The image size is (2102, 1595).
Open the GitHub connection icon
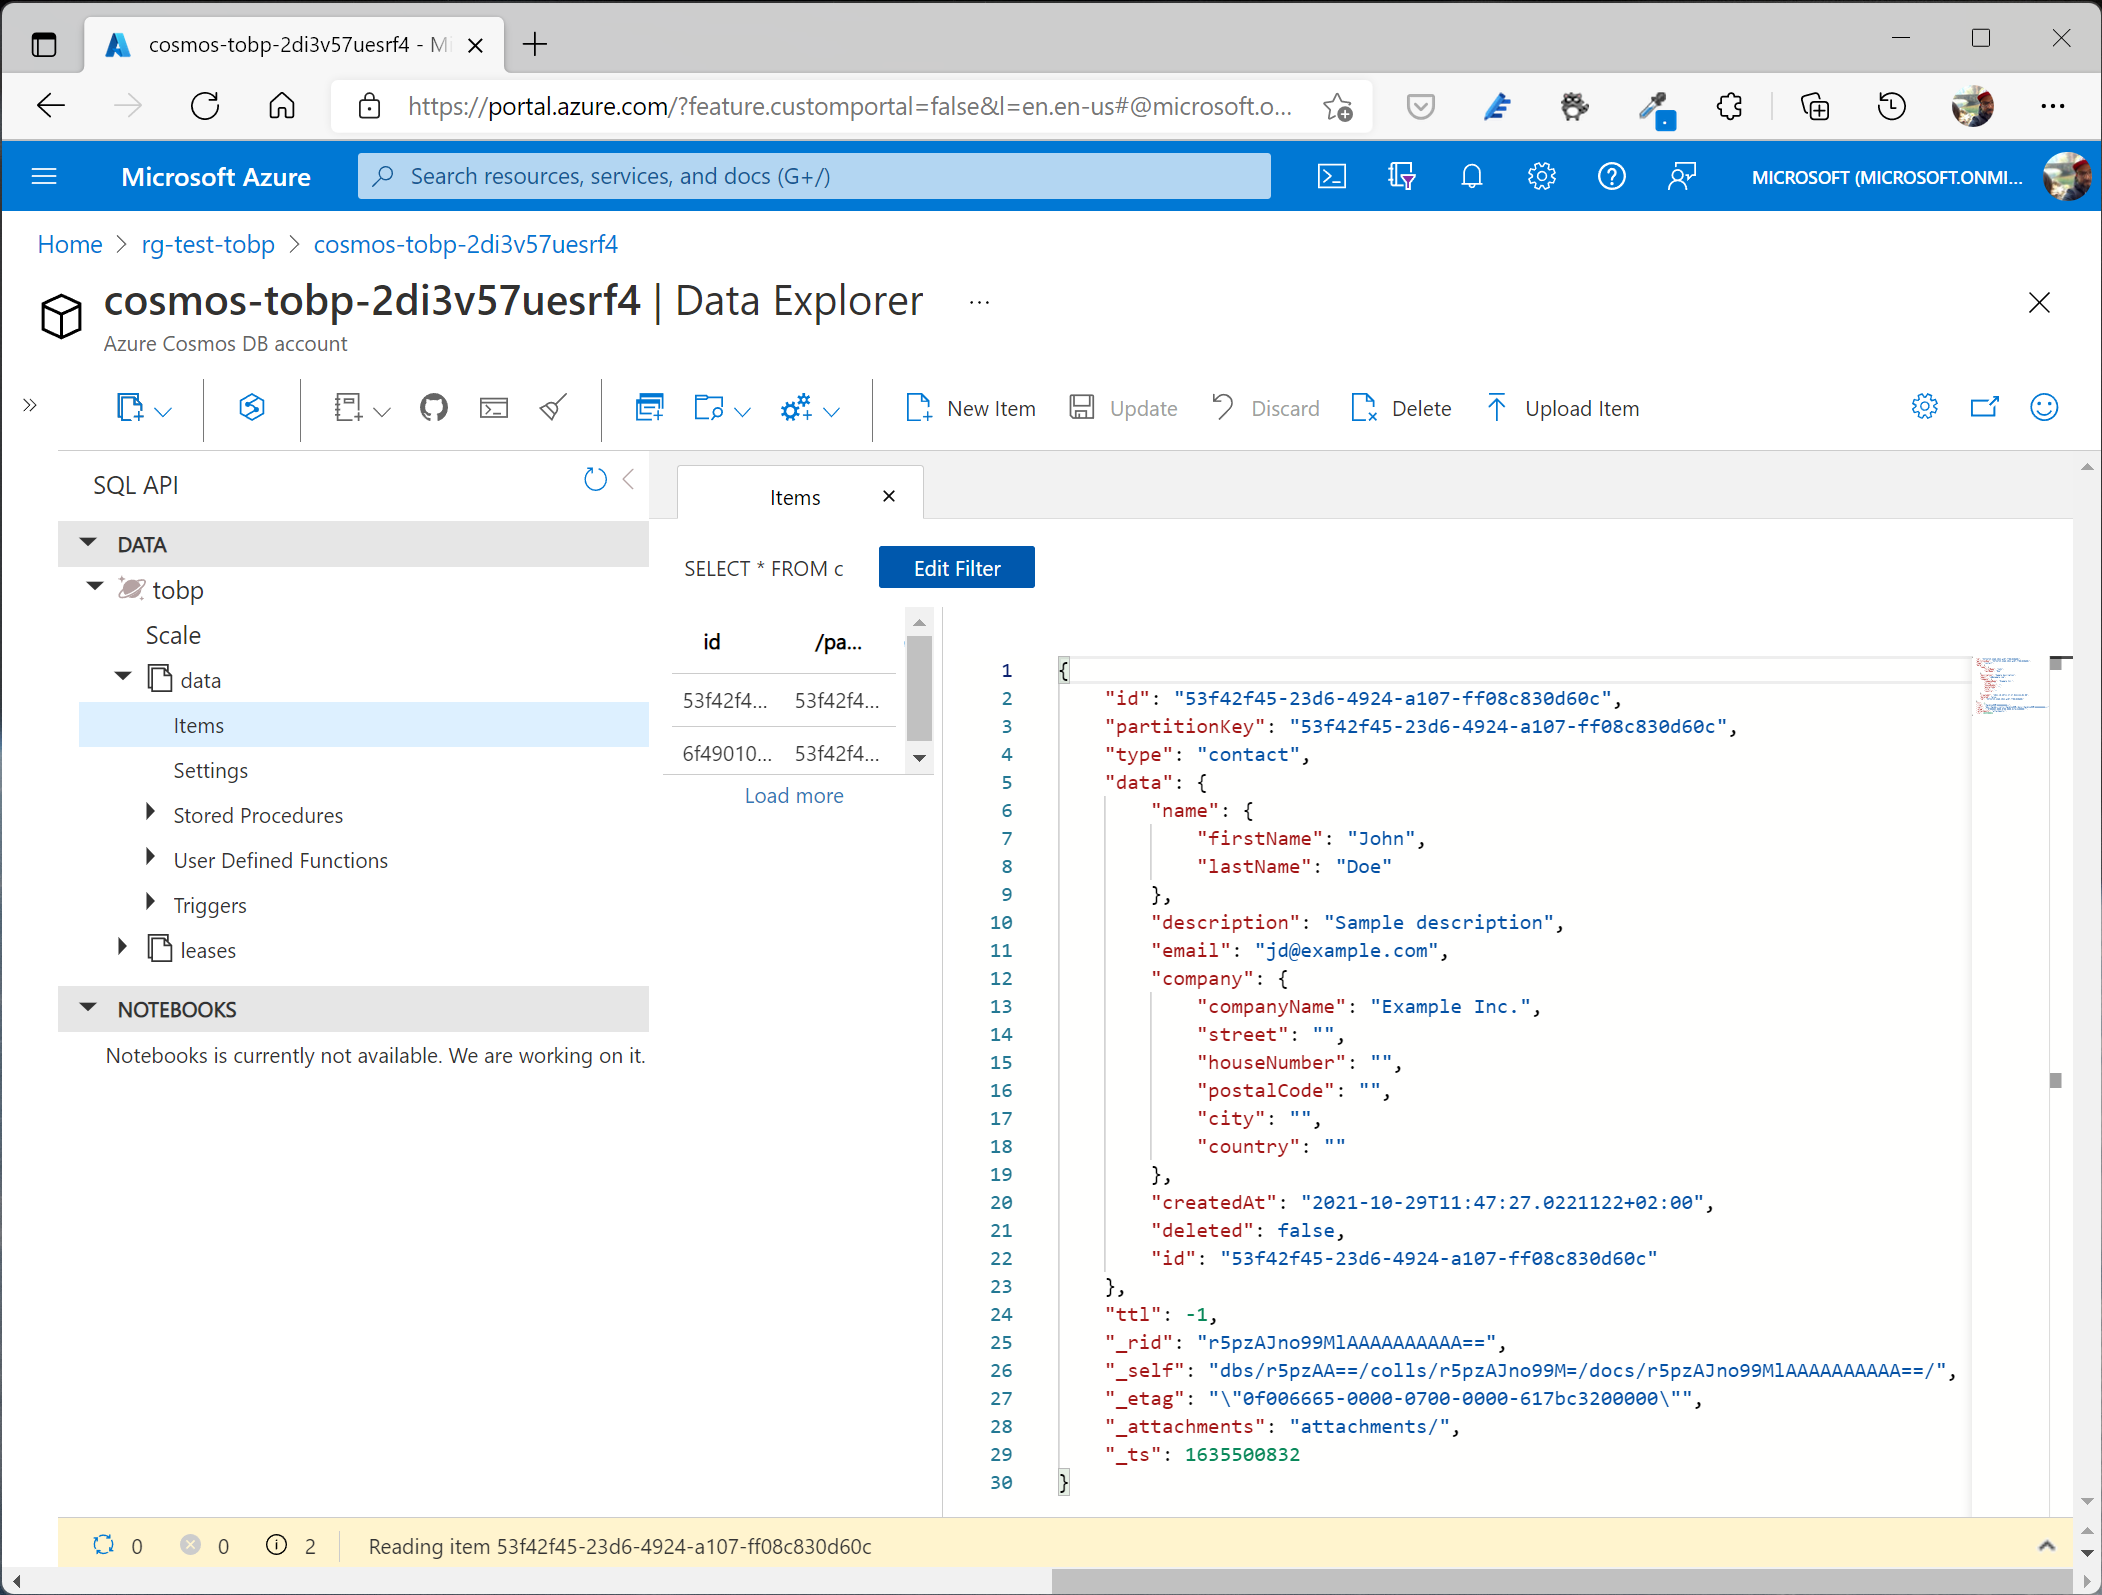pyautogui.click(x=433, y=408)
